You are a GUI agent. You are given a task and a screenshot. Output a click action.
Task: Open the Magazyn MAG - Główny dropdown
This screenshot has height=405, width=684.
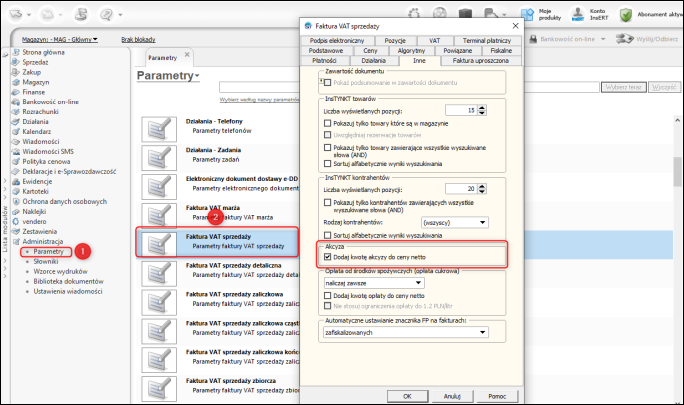click(x=60, y=39)
